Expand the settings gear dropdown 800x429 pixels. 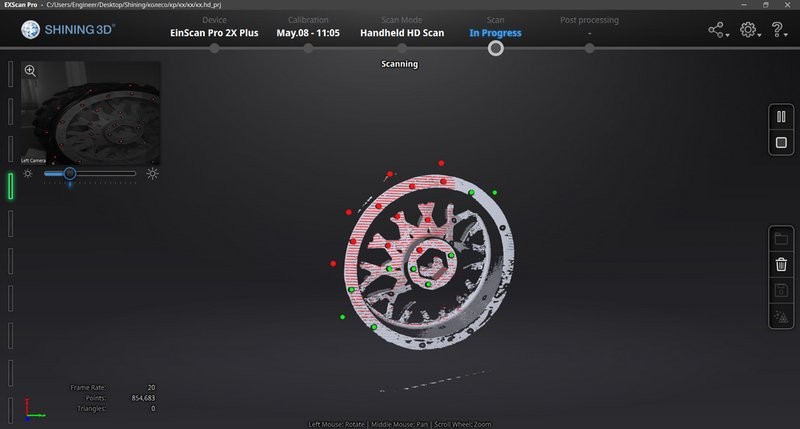749,30
